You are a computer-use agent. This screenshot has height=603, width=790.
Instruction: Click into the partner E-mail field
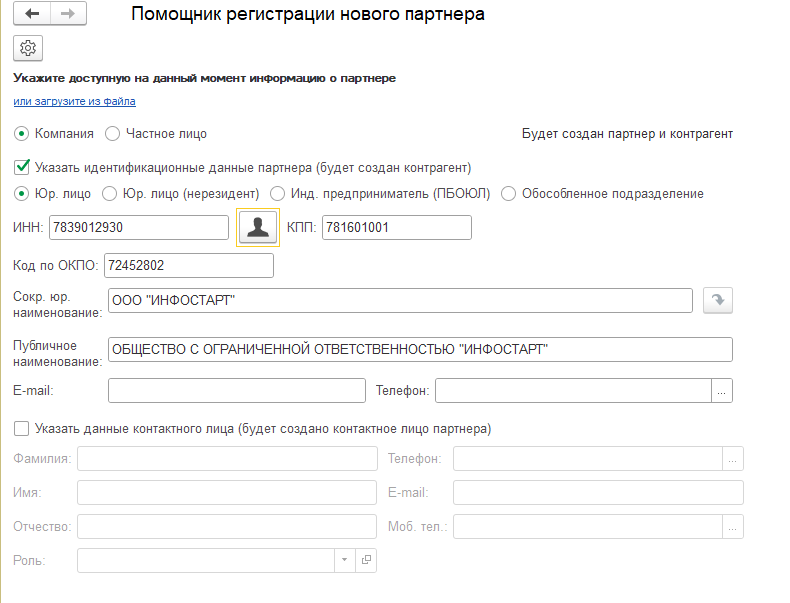pos(236,391)
